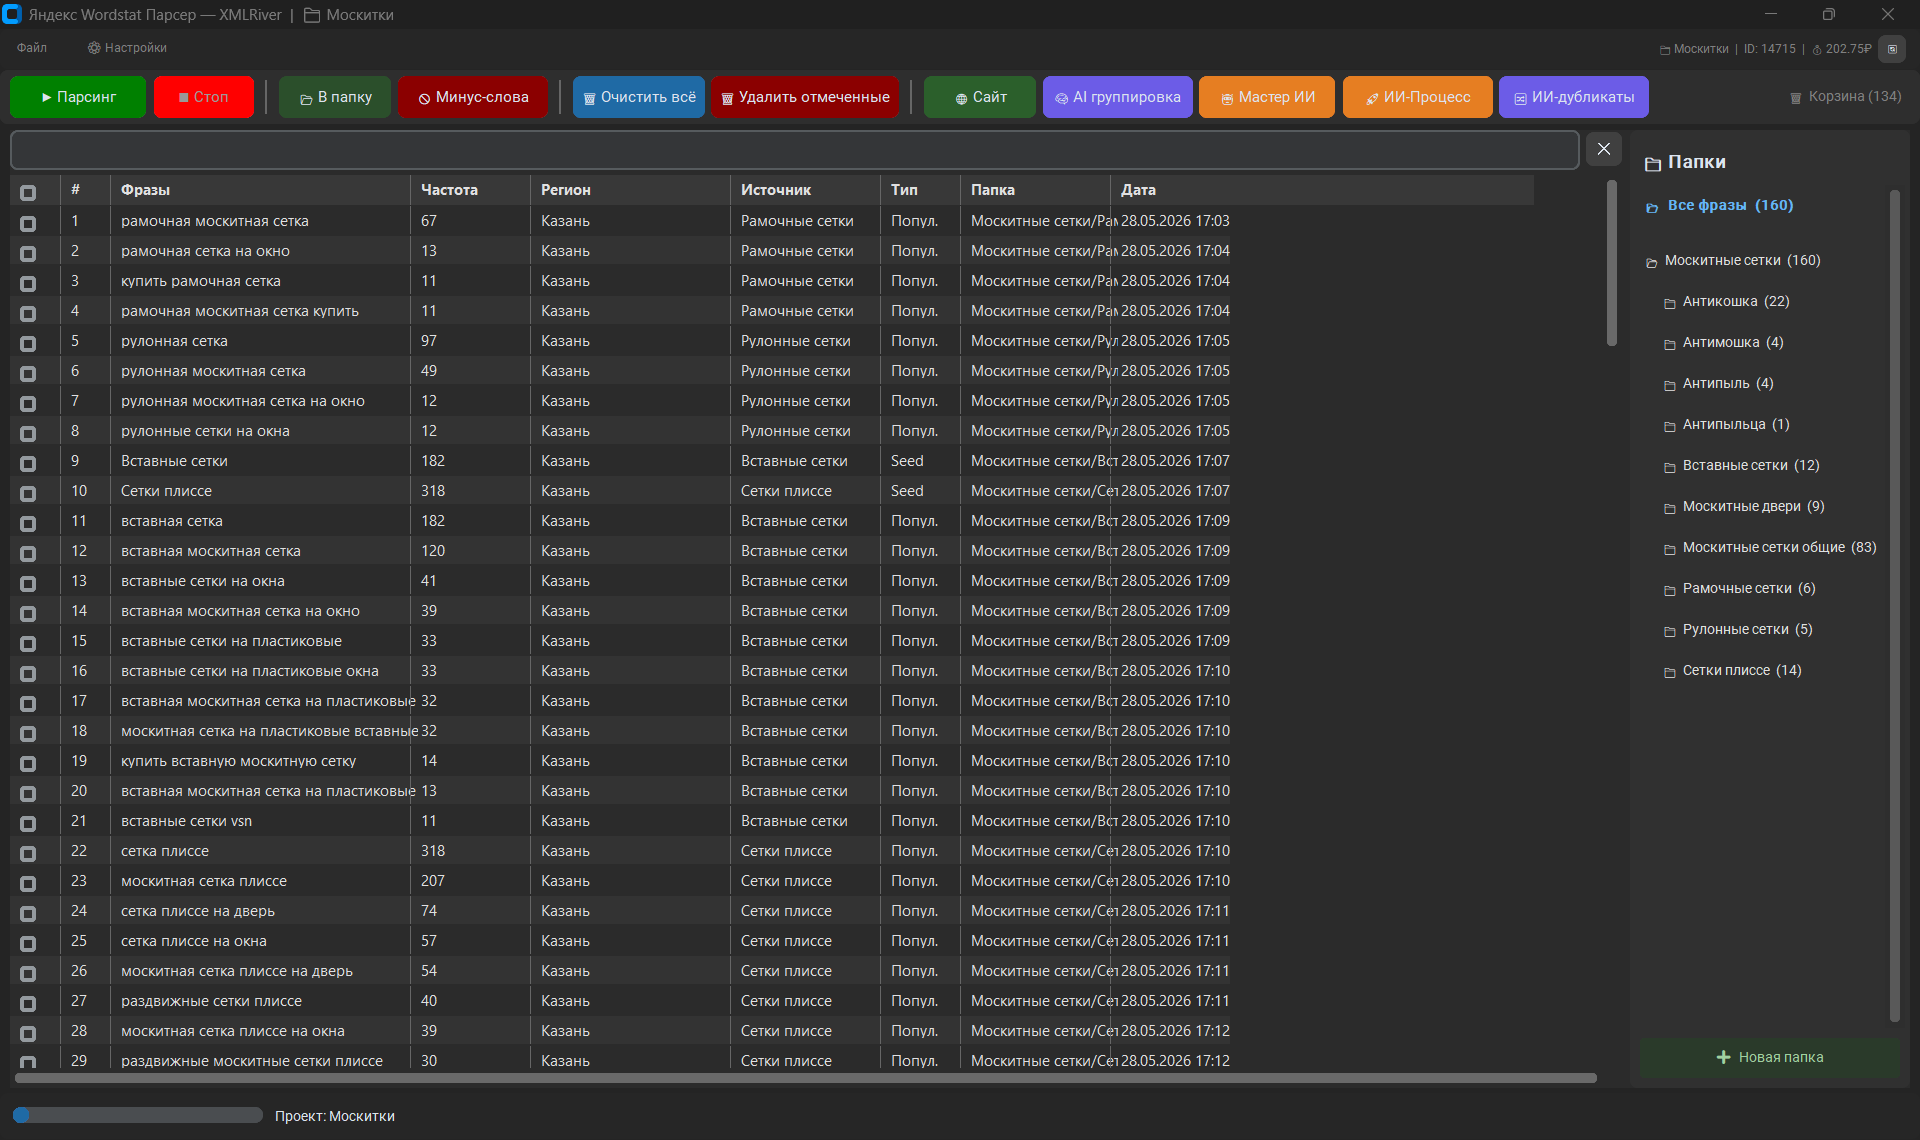Check the row for рулонная сетка
The image size is (1920, 1140).
click(28, 343)
